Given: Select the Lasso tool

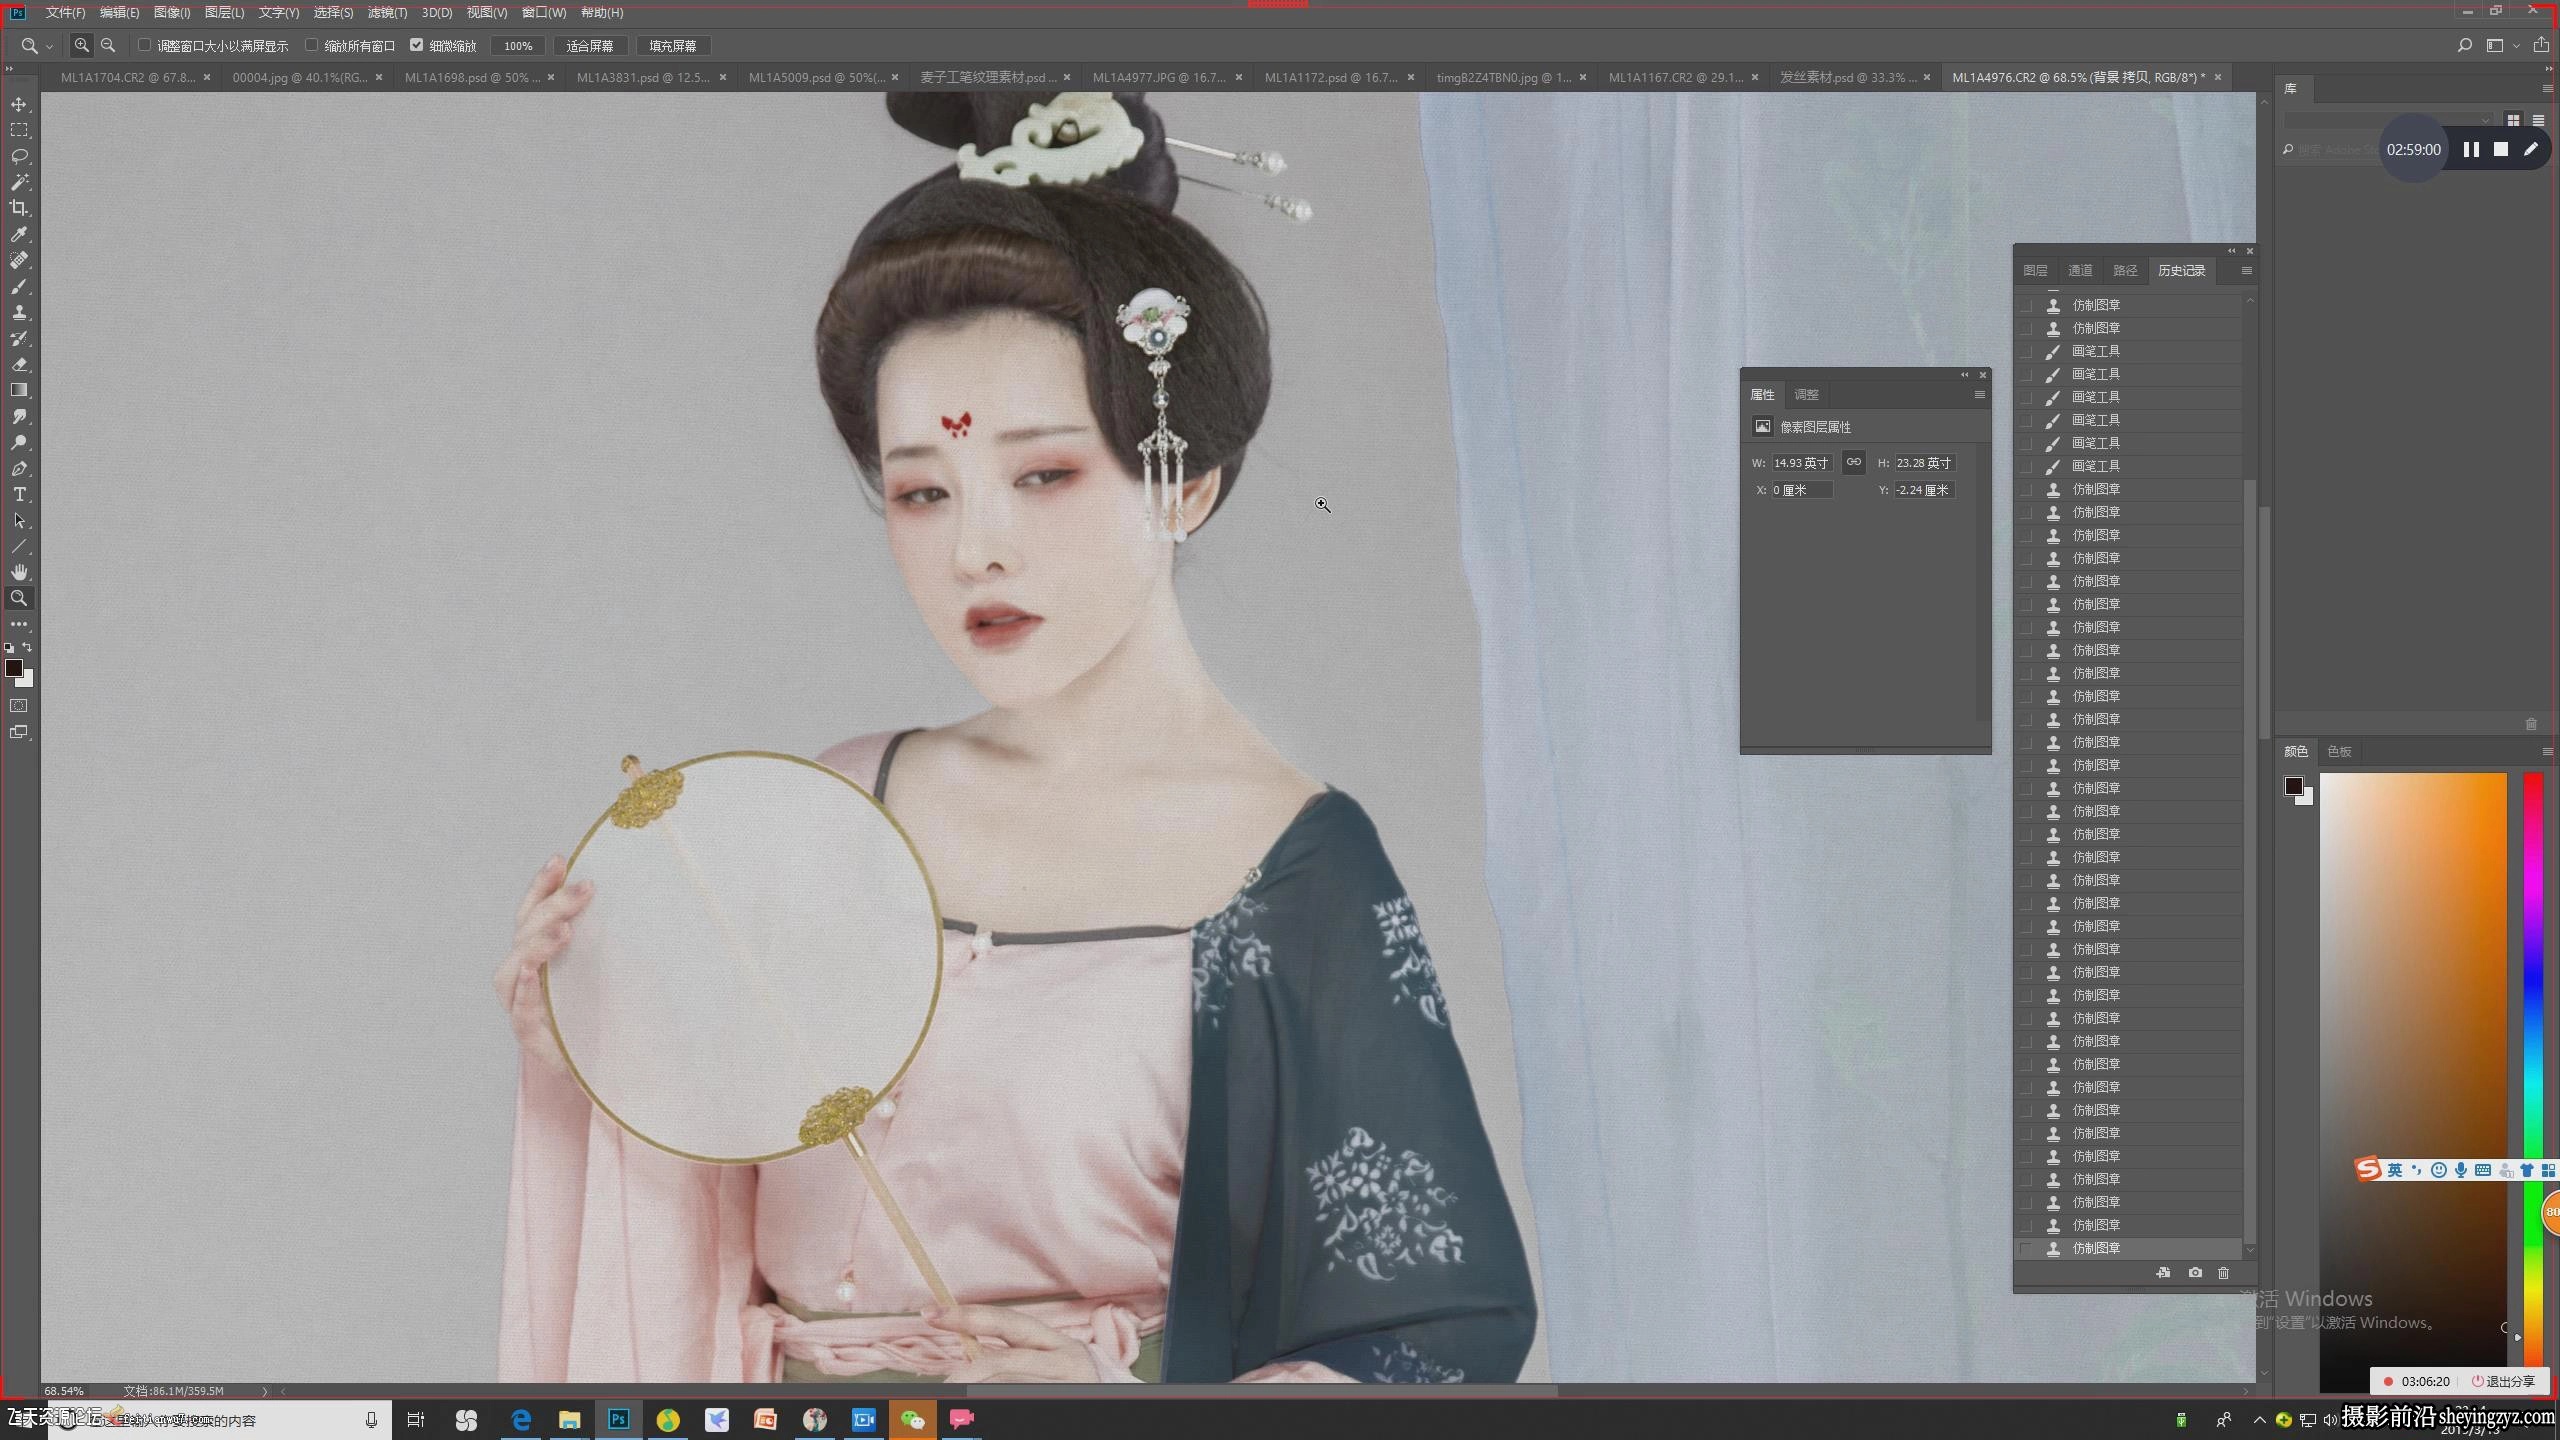Looking at the screenshot, I should point(19,156).
